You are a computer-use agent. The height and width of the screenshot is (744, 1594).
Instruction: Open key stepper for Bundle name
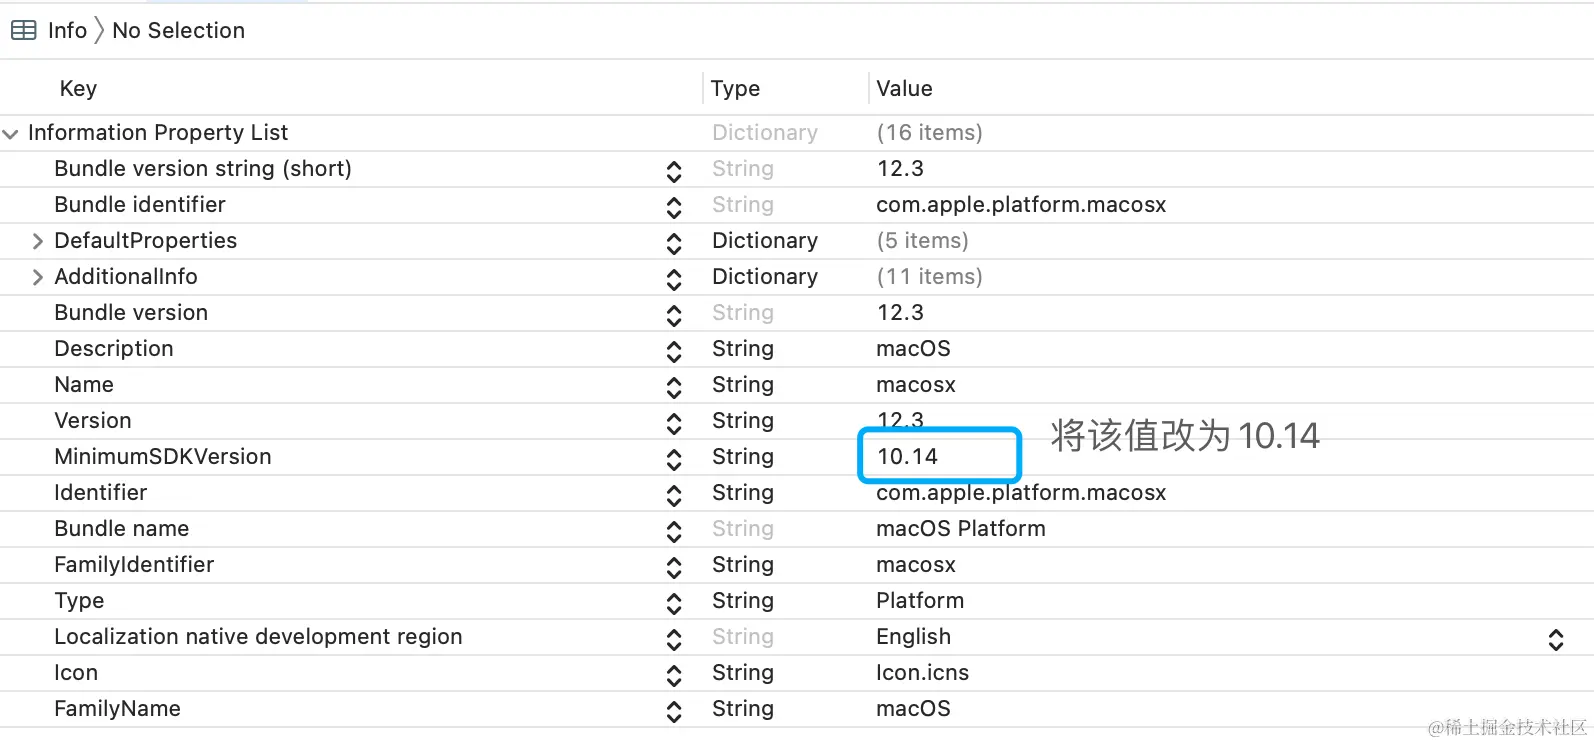point(674,531)
